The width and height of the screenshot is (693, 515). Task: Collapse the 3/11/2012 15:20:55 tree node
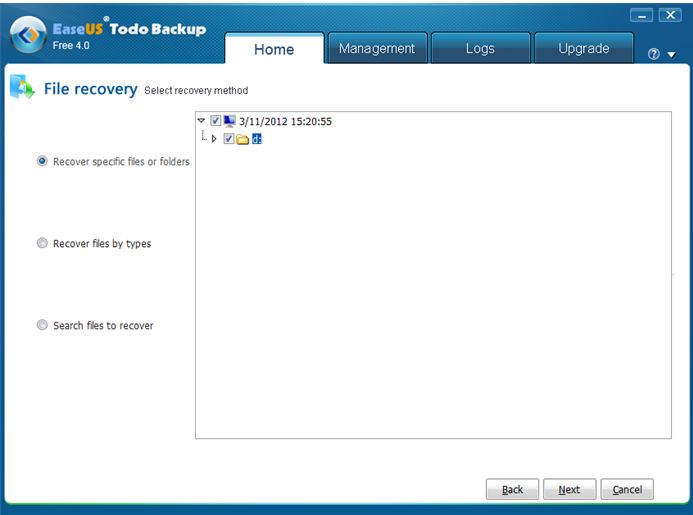pyautogui.click(x=202, y=120)
